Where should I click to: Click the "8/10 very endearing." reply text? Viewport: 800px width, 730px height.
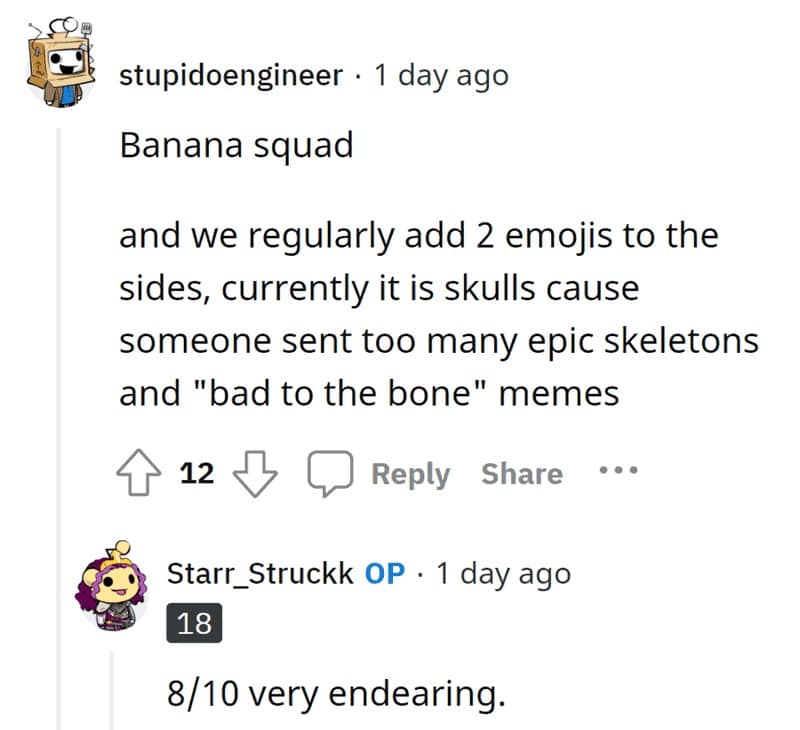(336, 690)
